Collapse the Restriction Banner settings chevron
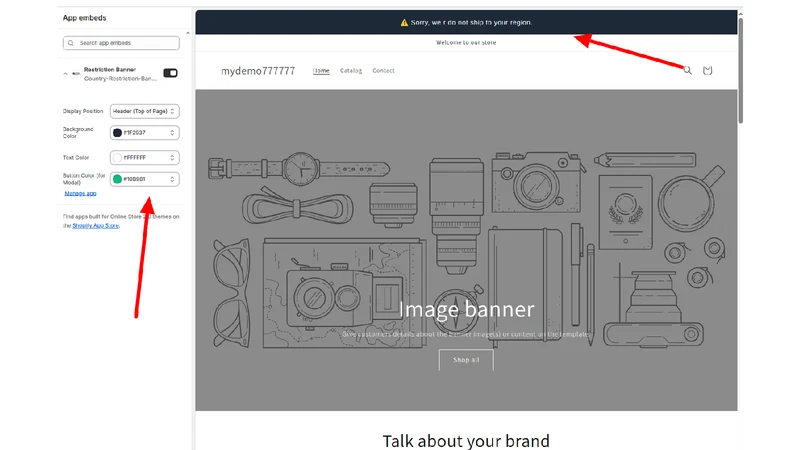Viewport: 800px width, 450px height. coord(65,73)
